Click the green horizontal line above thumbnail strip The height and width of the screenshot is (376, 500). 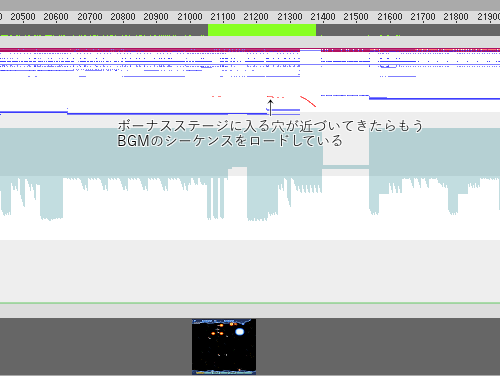point(250,303)
